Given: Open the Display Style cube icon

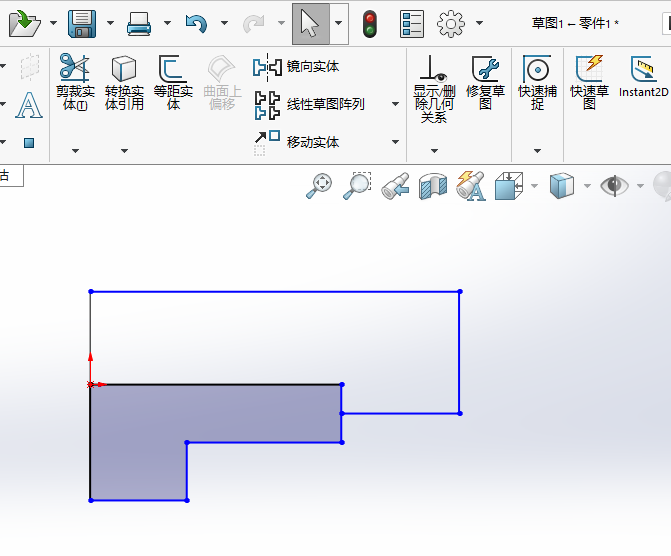Looking at the screenshot, I should tap(561, 186).
